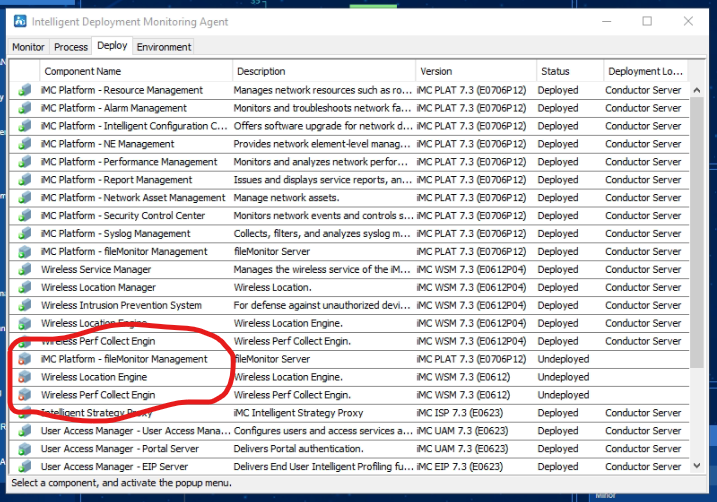Select iMC Platform - Report Management component

(117, 180)
